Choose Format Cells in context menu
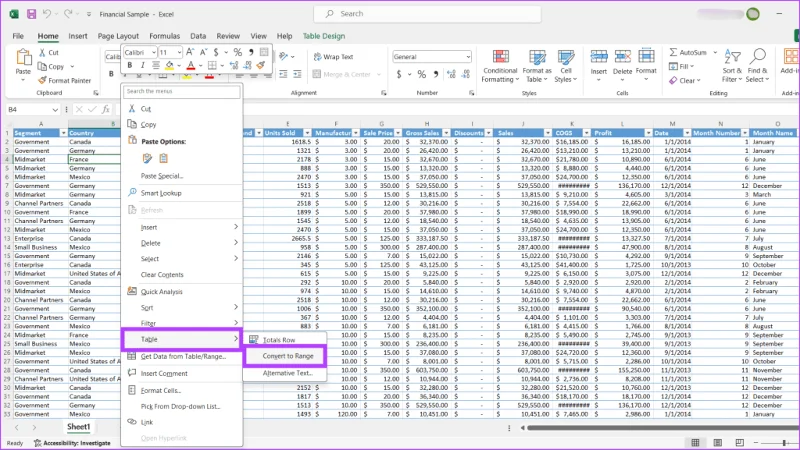 [x=182, y=390]
